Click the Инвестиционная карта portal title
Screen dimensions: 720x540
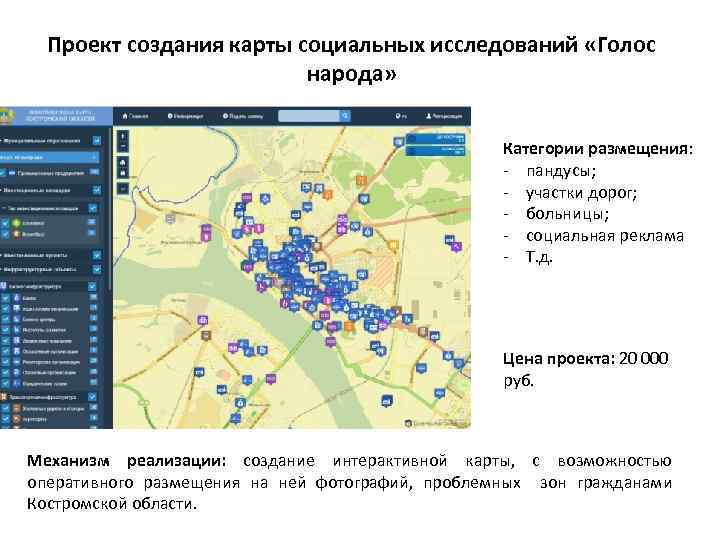[x=61, y=116]
